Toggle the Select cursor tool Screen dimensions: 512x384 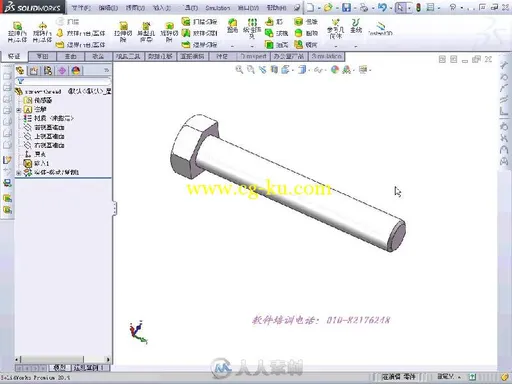pyautogui.click(x=400, y=7)
